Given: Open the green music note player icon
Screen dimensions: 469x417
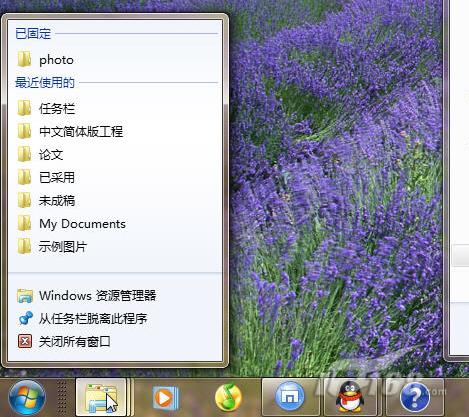Looking at the screenshot, I should [228, 397].
